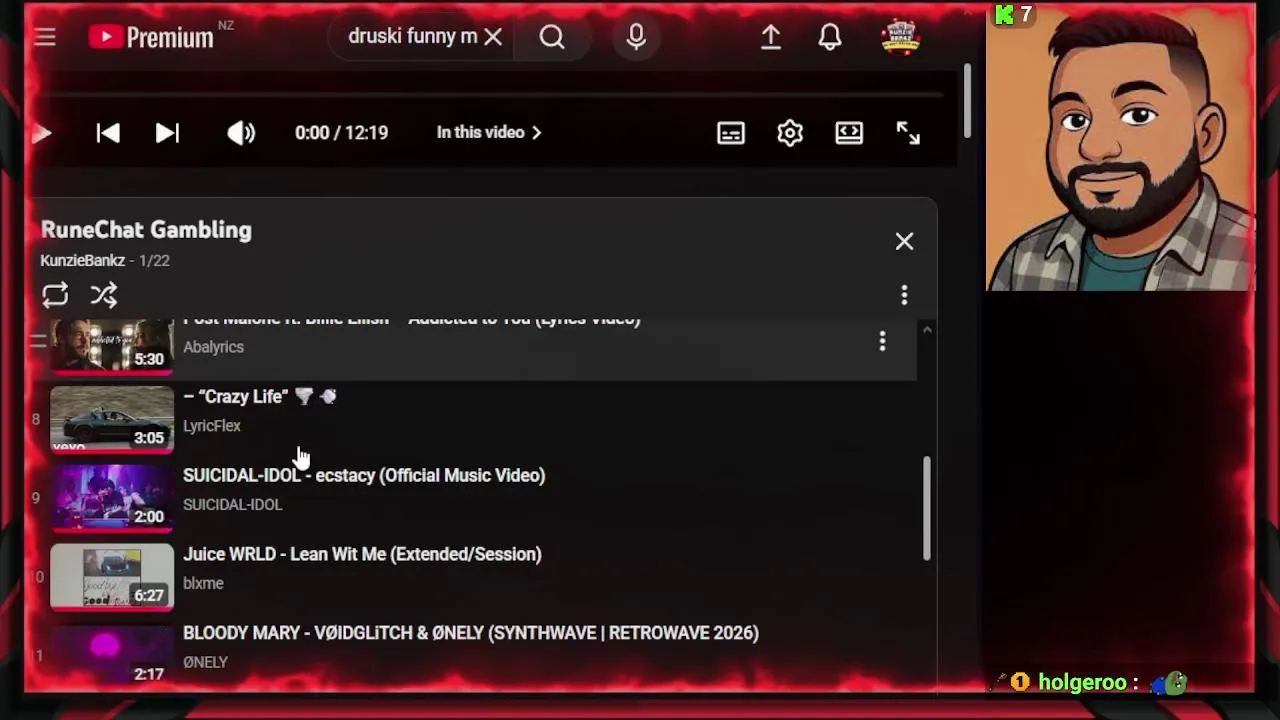
Task: Enter full screen mode
Action: (908, 133)
